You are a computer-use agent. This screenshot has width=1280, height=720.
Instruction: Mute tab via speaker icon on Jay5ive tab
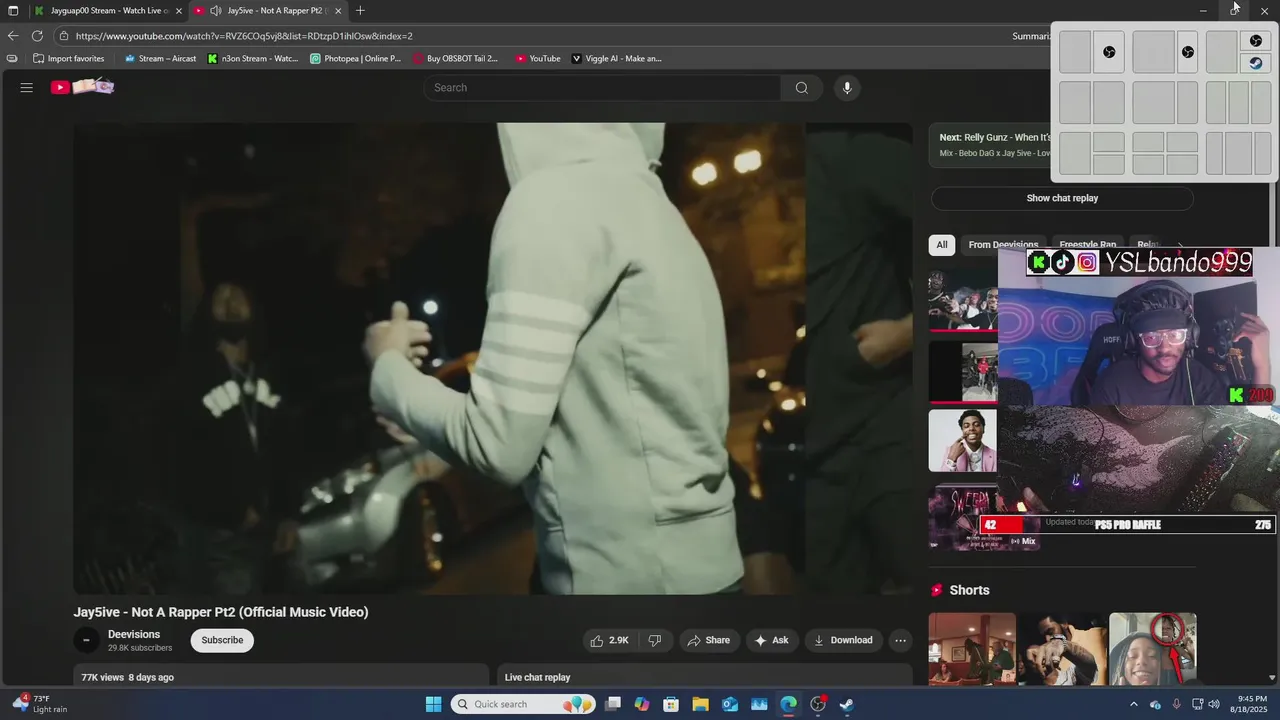pos(215,11)
